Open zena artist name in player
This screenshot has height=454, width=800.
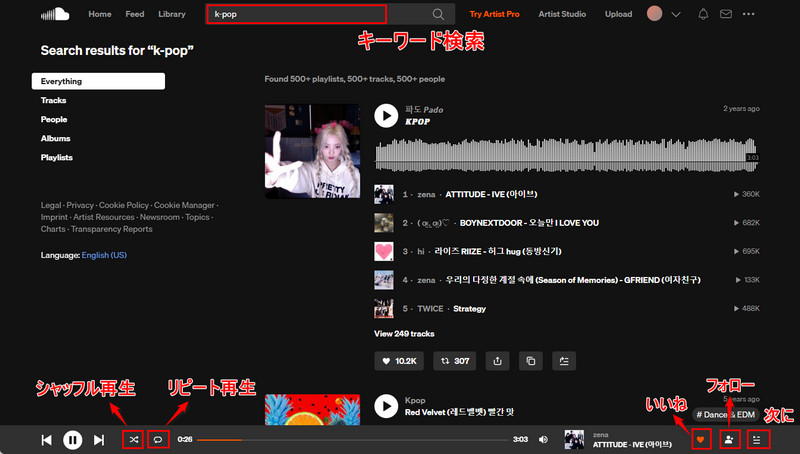[x=601, y=435]
